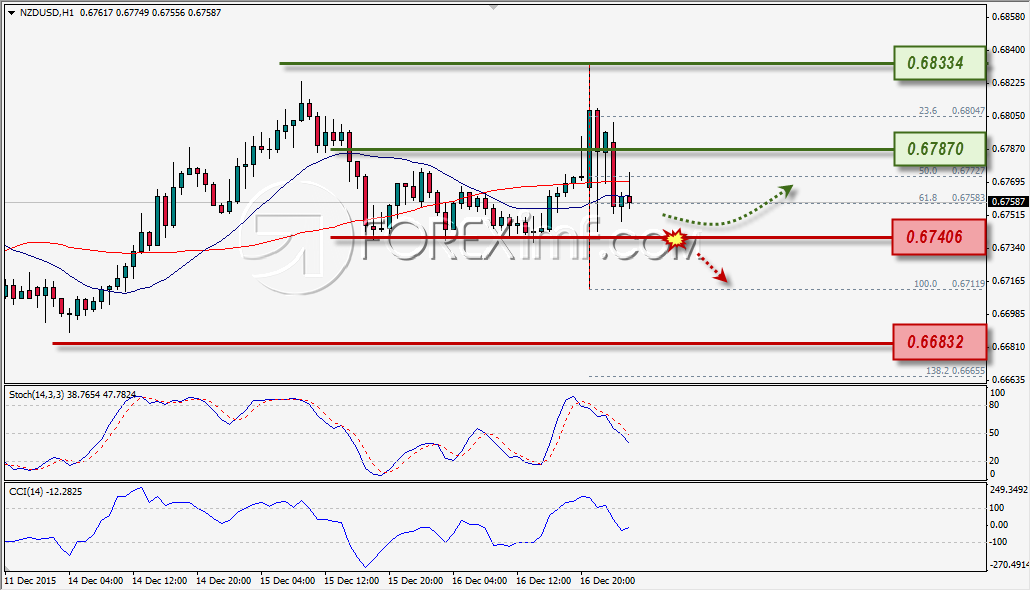Click the 138.2 Fibonacci label 0.66655

[x=955, y=371]
